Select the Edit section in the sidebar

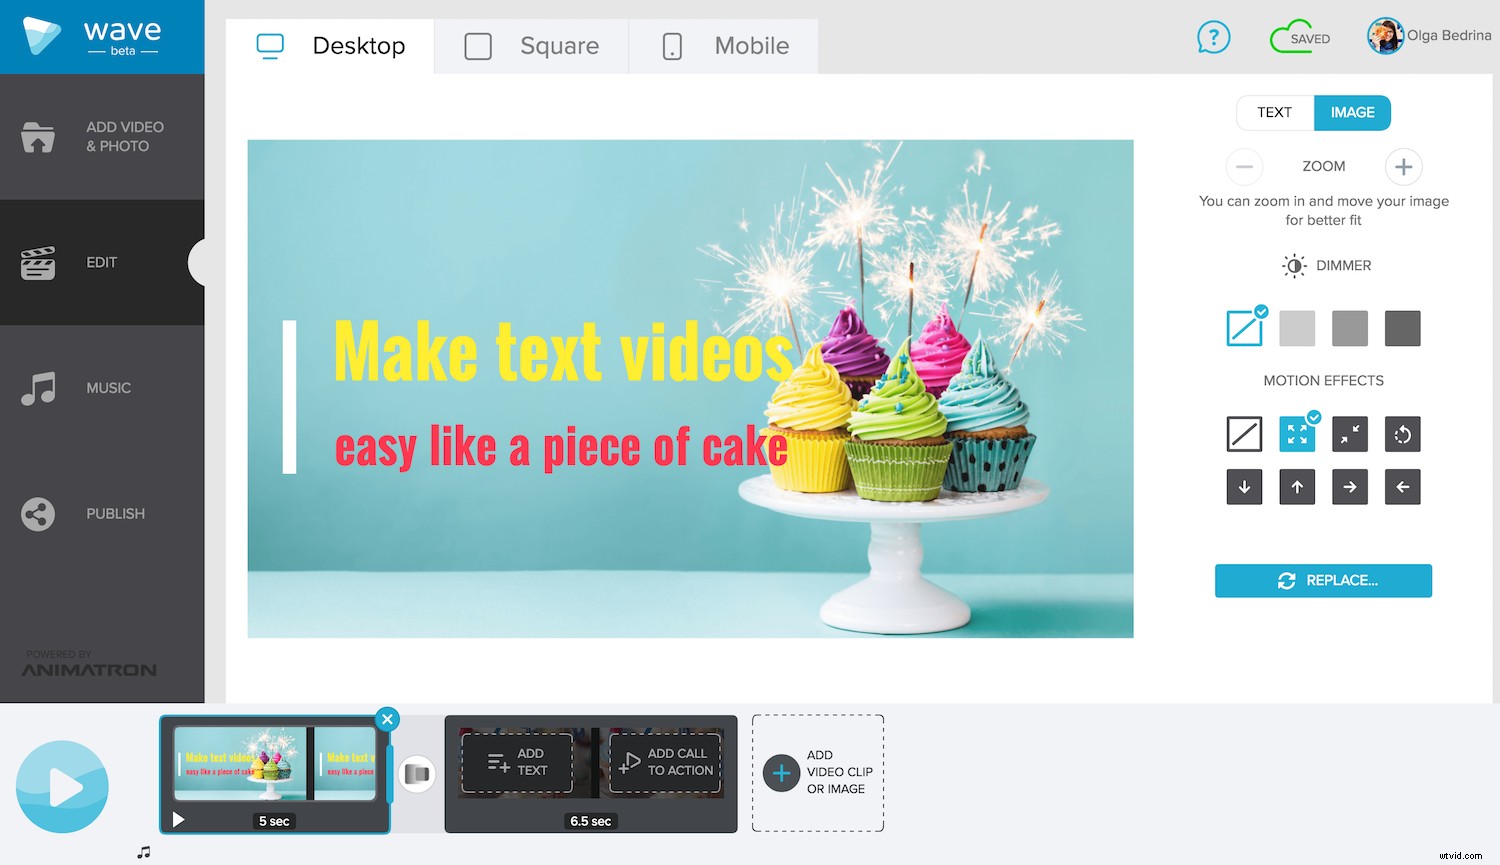point(101,262)
